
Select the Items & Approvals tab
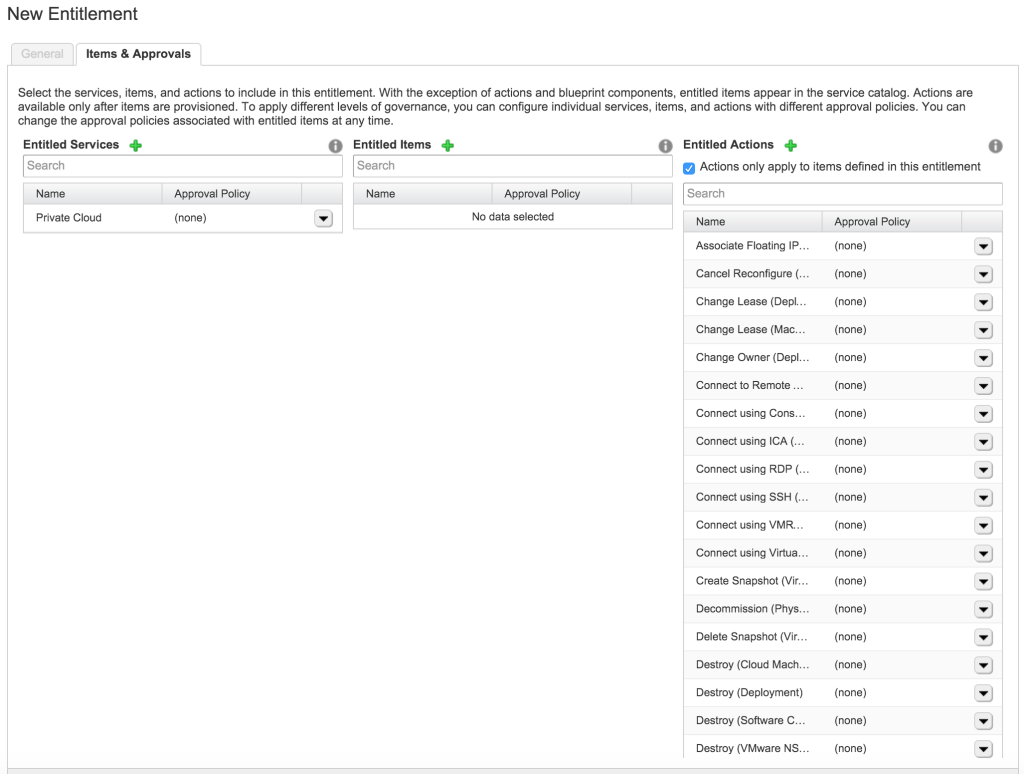(x=138, y=54)
